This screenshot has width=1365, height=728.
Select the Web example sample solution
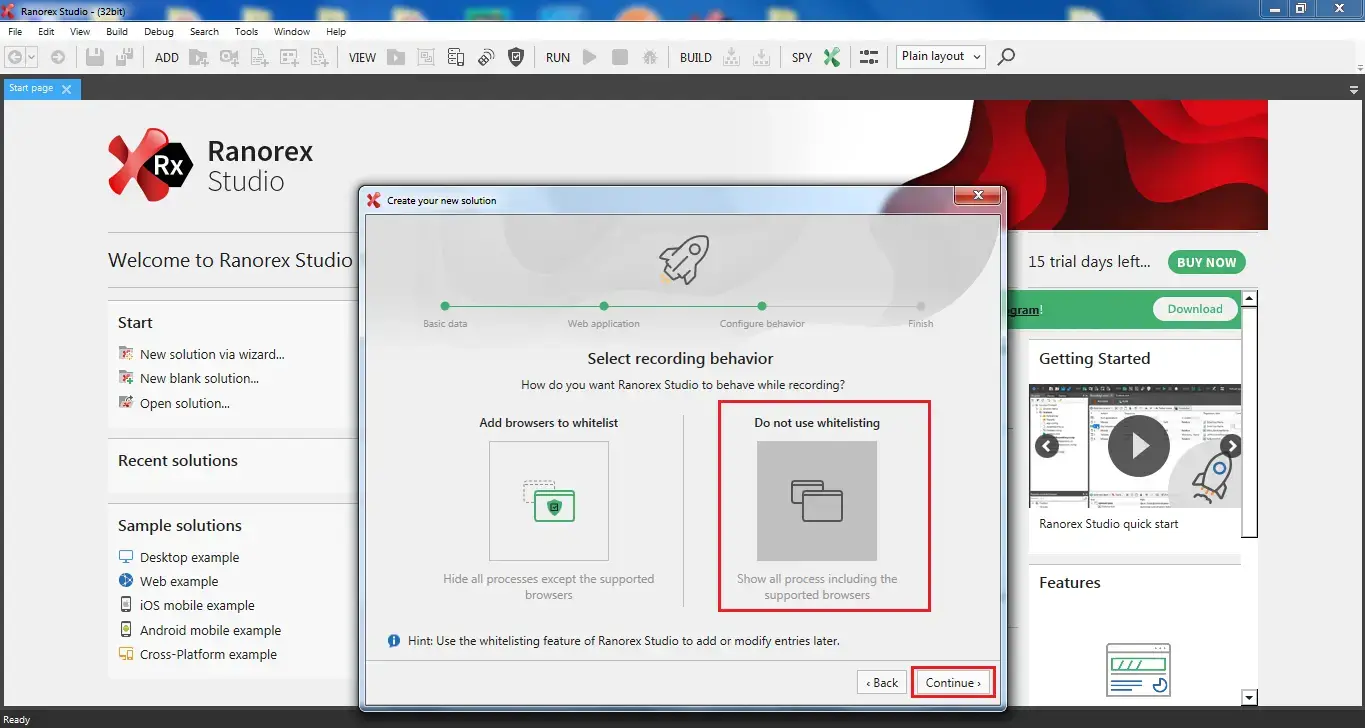pyautogui.click(x=180, y=581)
